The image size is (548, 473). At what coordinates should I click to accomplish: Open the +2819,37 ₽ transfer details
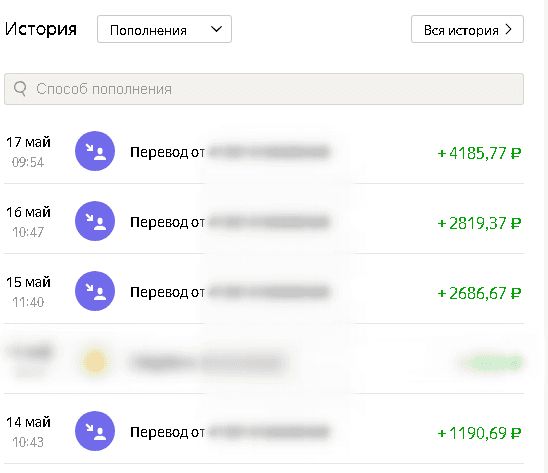click(x=479, y=223)
